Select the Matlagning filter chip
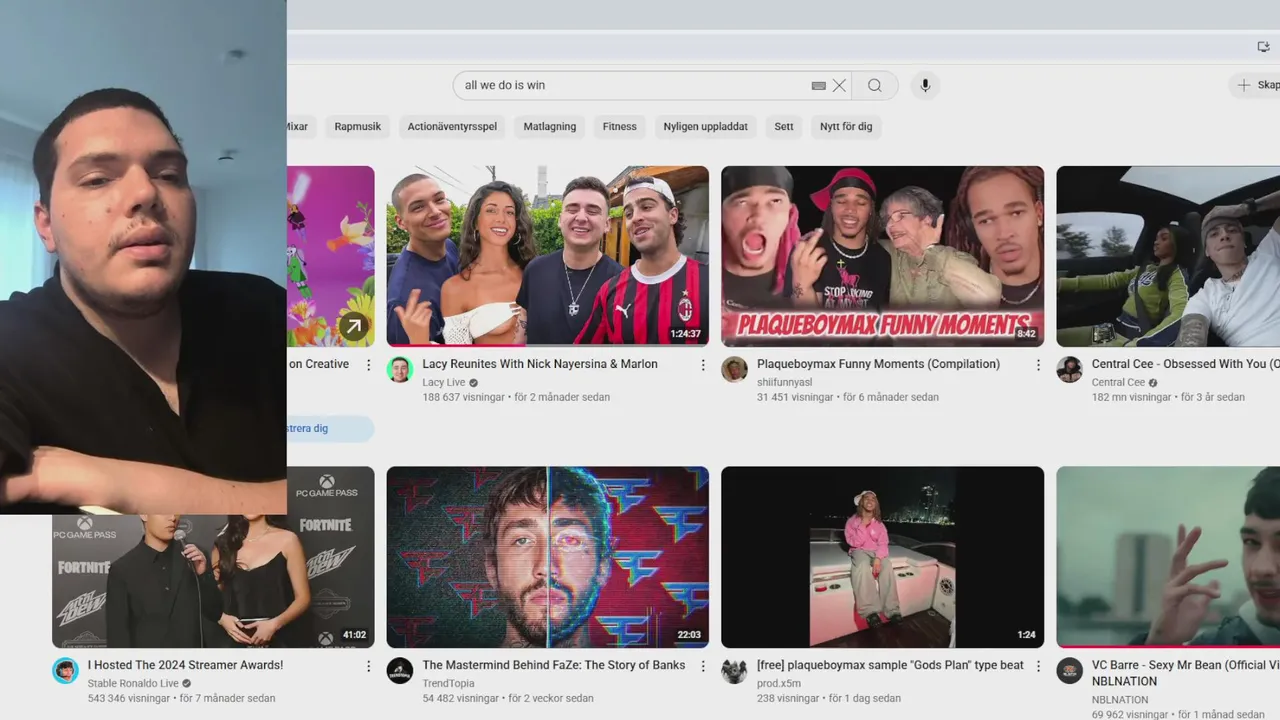1280x720 pixels. point(550,127)
